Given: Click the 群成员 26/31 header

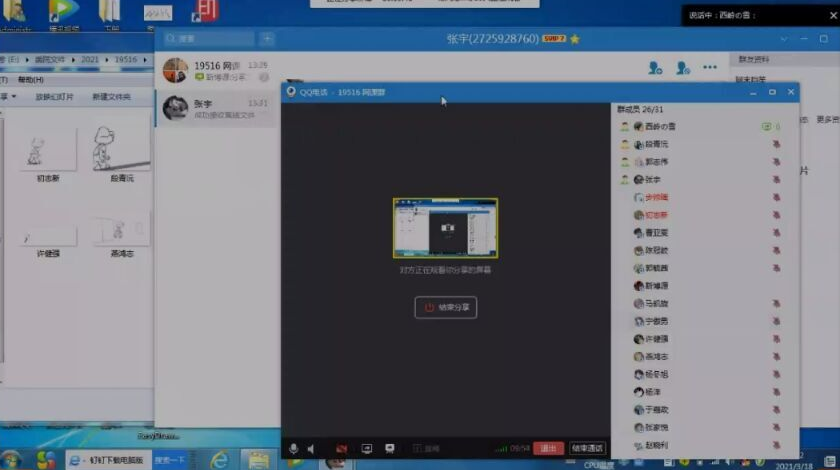Looking at the screenshot, I should [640, 109].
